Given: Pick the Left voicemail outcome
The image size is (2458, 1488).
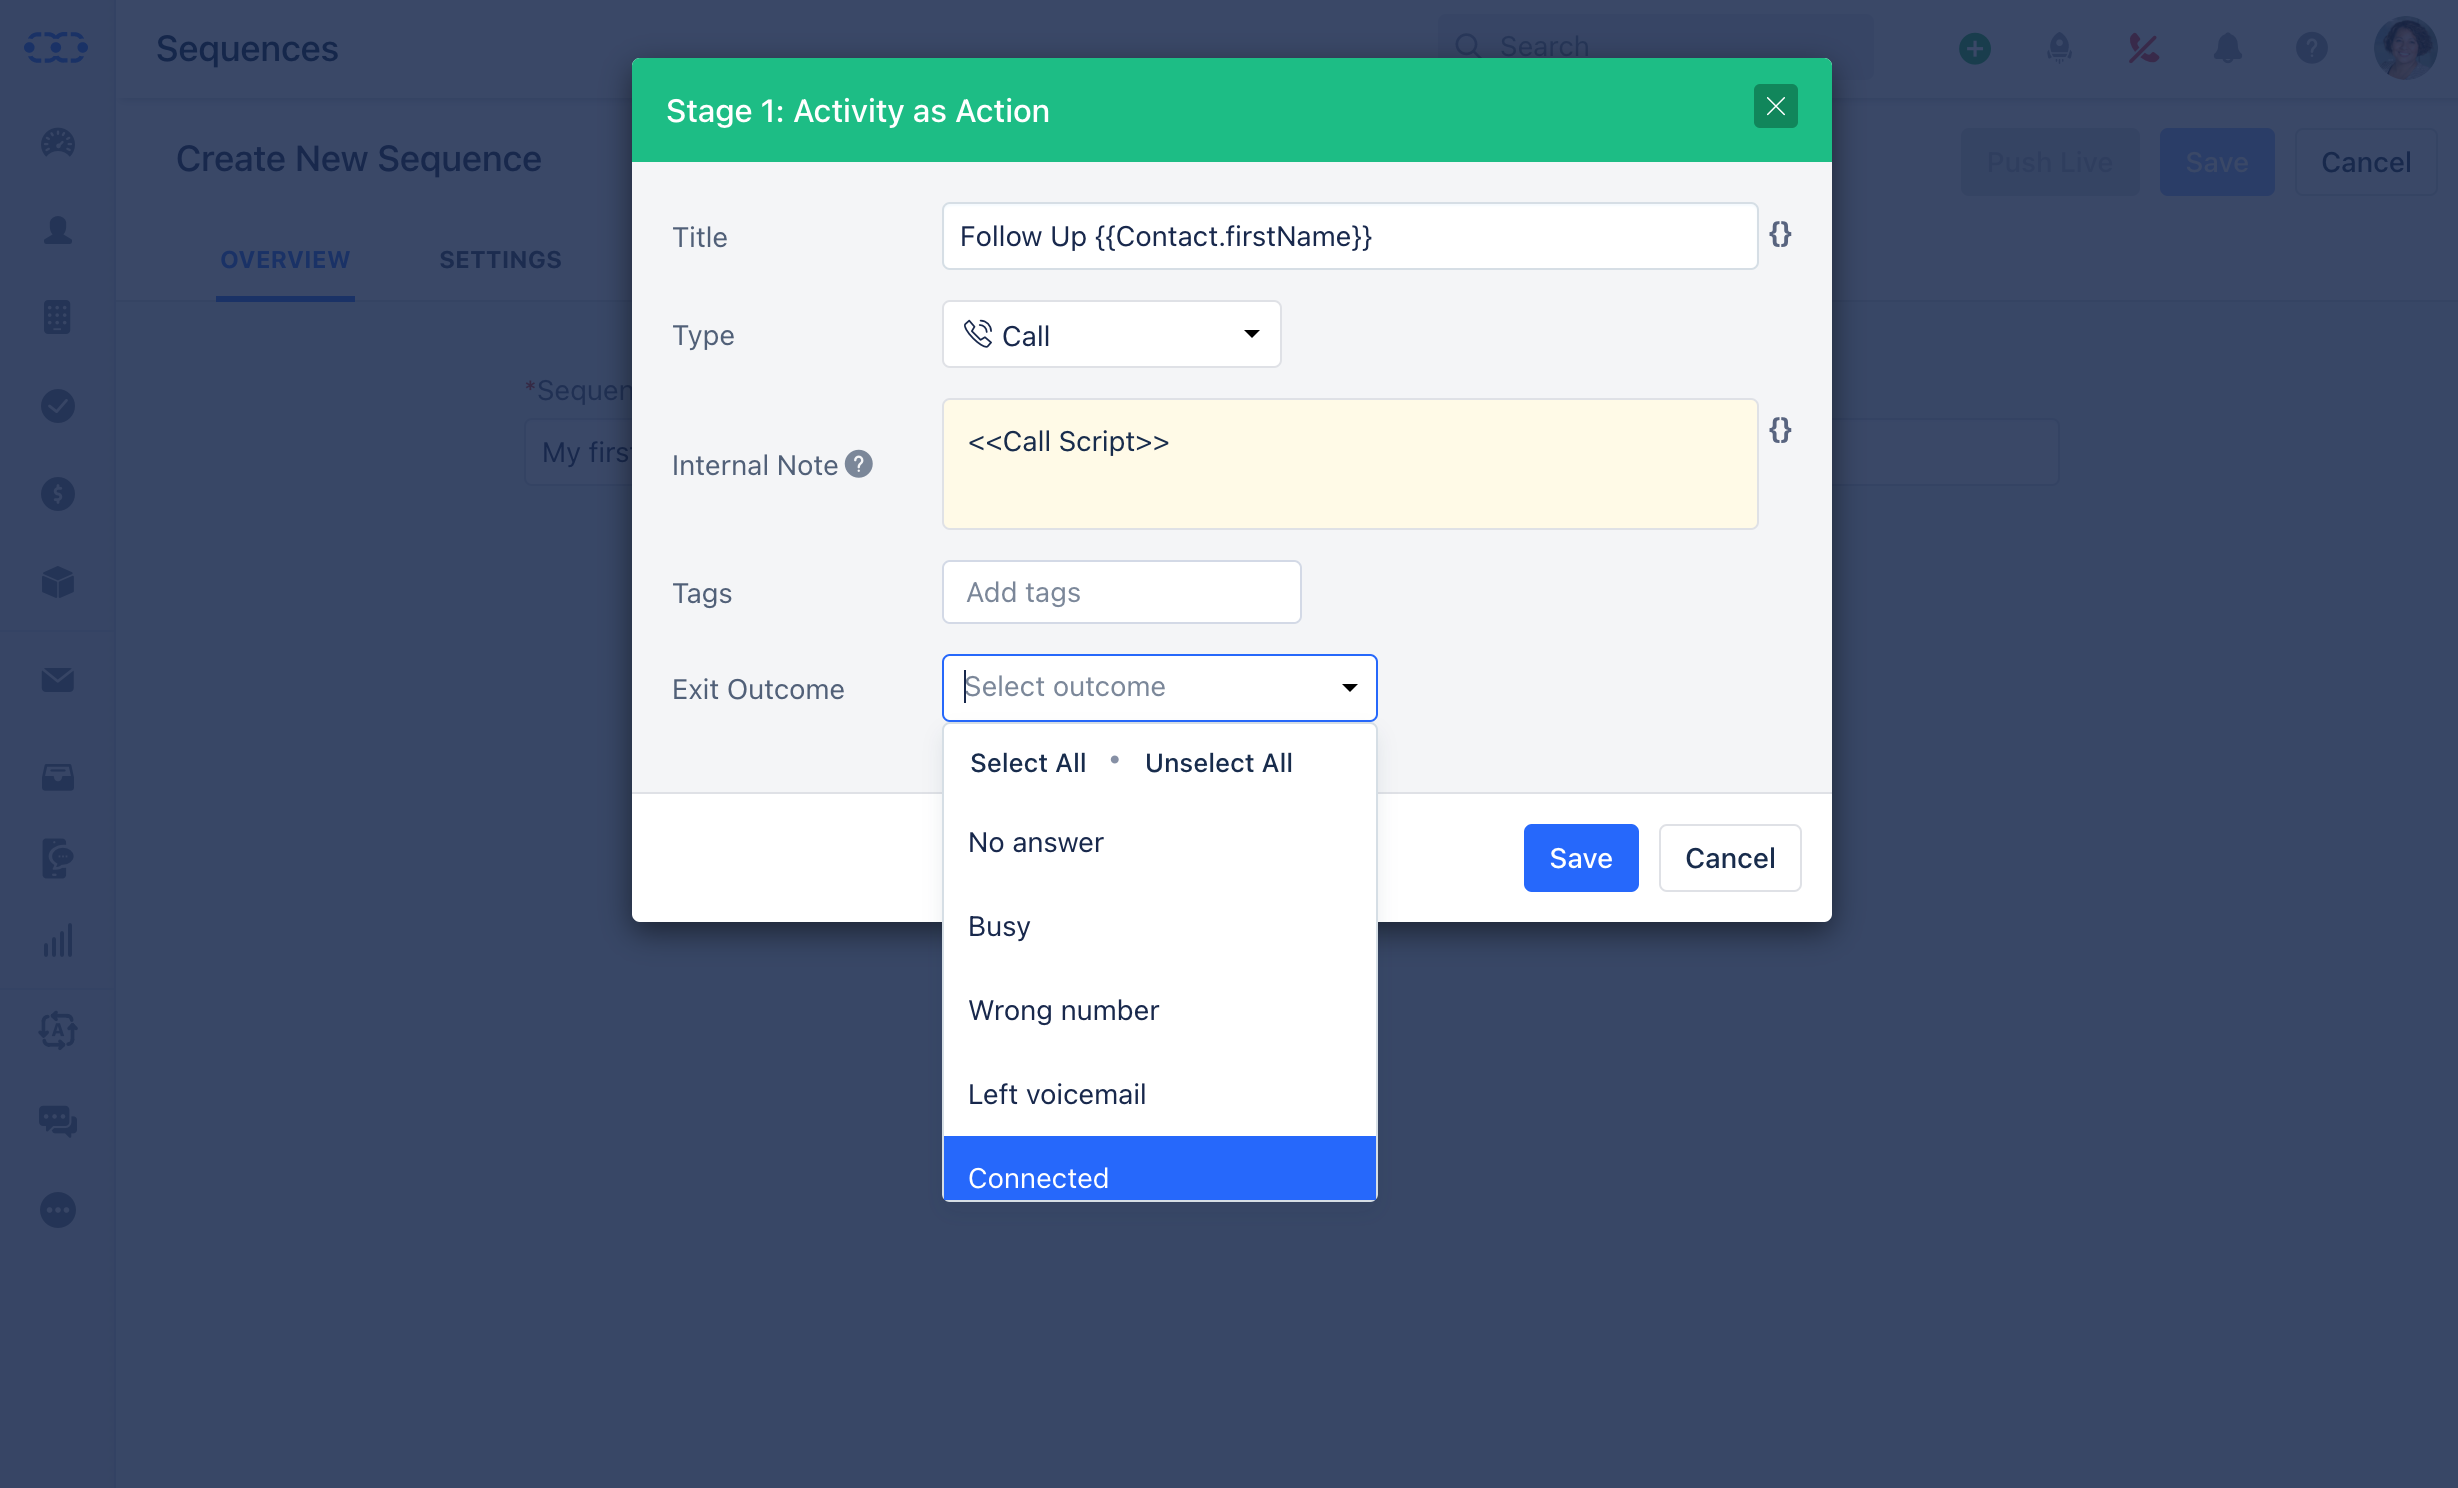Looking at the screenshot, I should pos(1159,1095).
